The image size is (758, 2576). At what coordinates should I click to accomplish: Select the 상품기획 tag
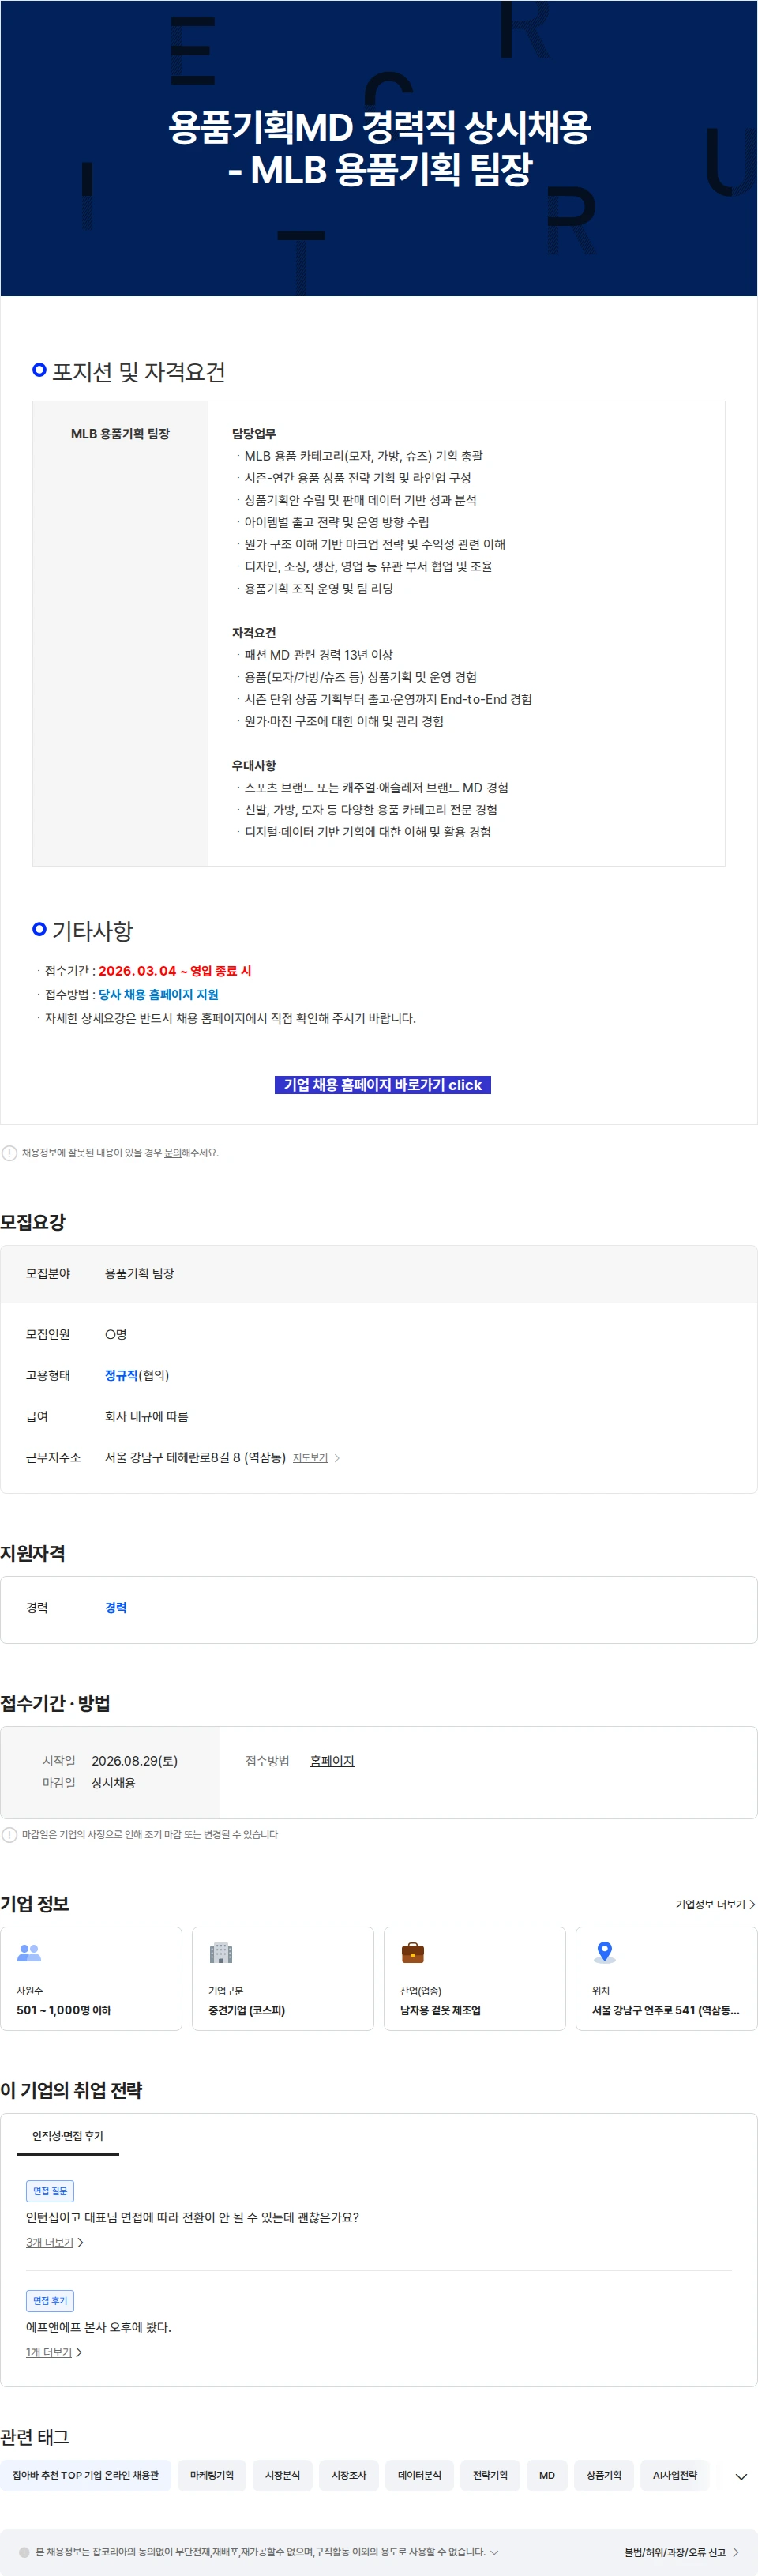604,2475
